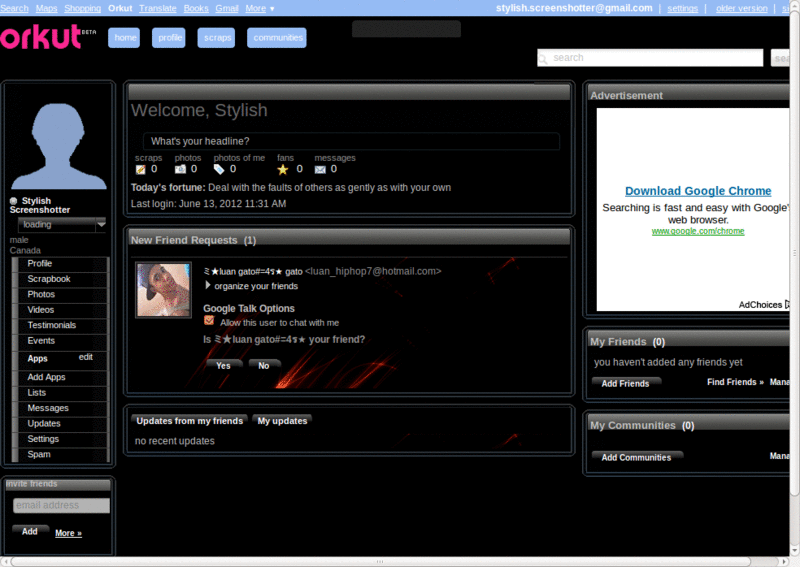Open www.google.com/chrome link
Image resolution: width=800 pixels, height=567 pixels.
(698, 231)
